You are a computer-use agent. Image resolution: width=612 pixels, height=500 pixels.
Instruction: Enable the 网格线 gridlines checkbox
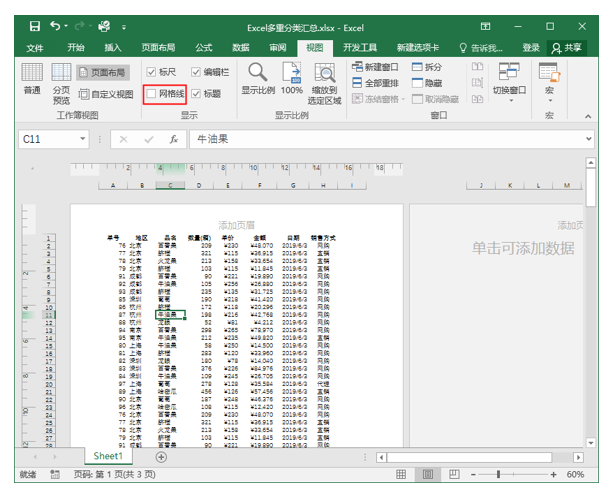151,94
